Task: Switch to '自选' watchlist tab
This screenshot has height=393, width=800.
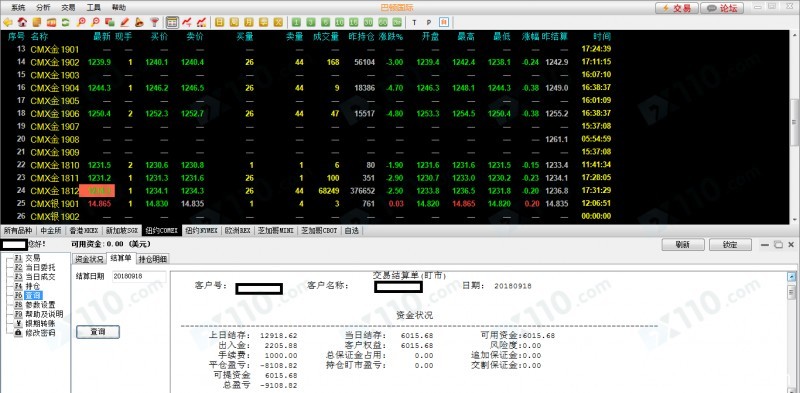Action: tap(352, 230)
